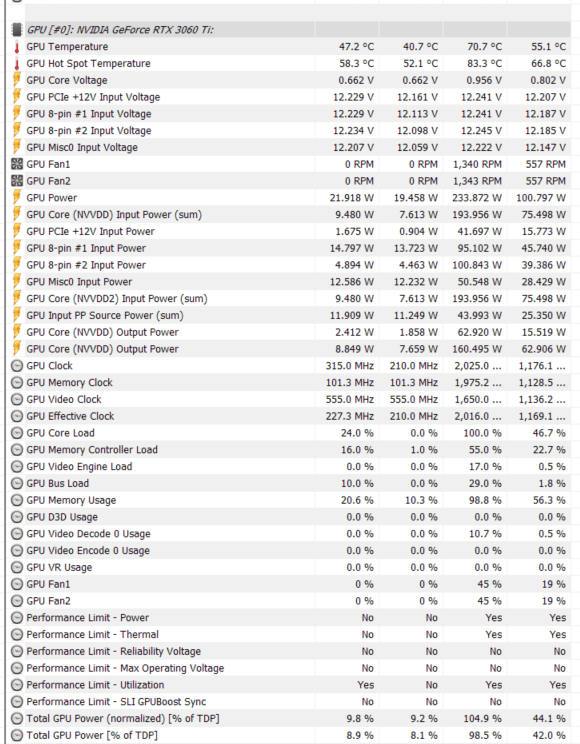Click thermometer icon beside GPU Hot Spot Temperature
This screenshot has width=580, height=744.
click(x=17, y=64)
